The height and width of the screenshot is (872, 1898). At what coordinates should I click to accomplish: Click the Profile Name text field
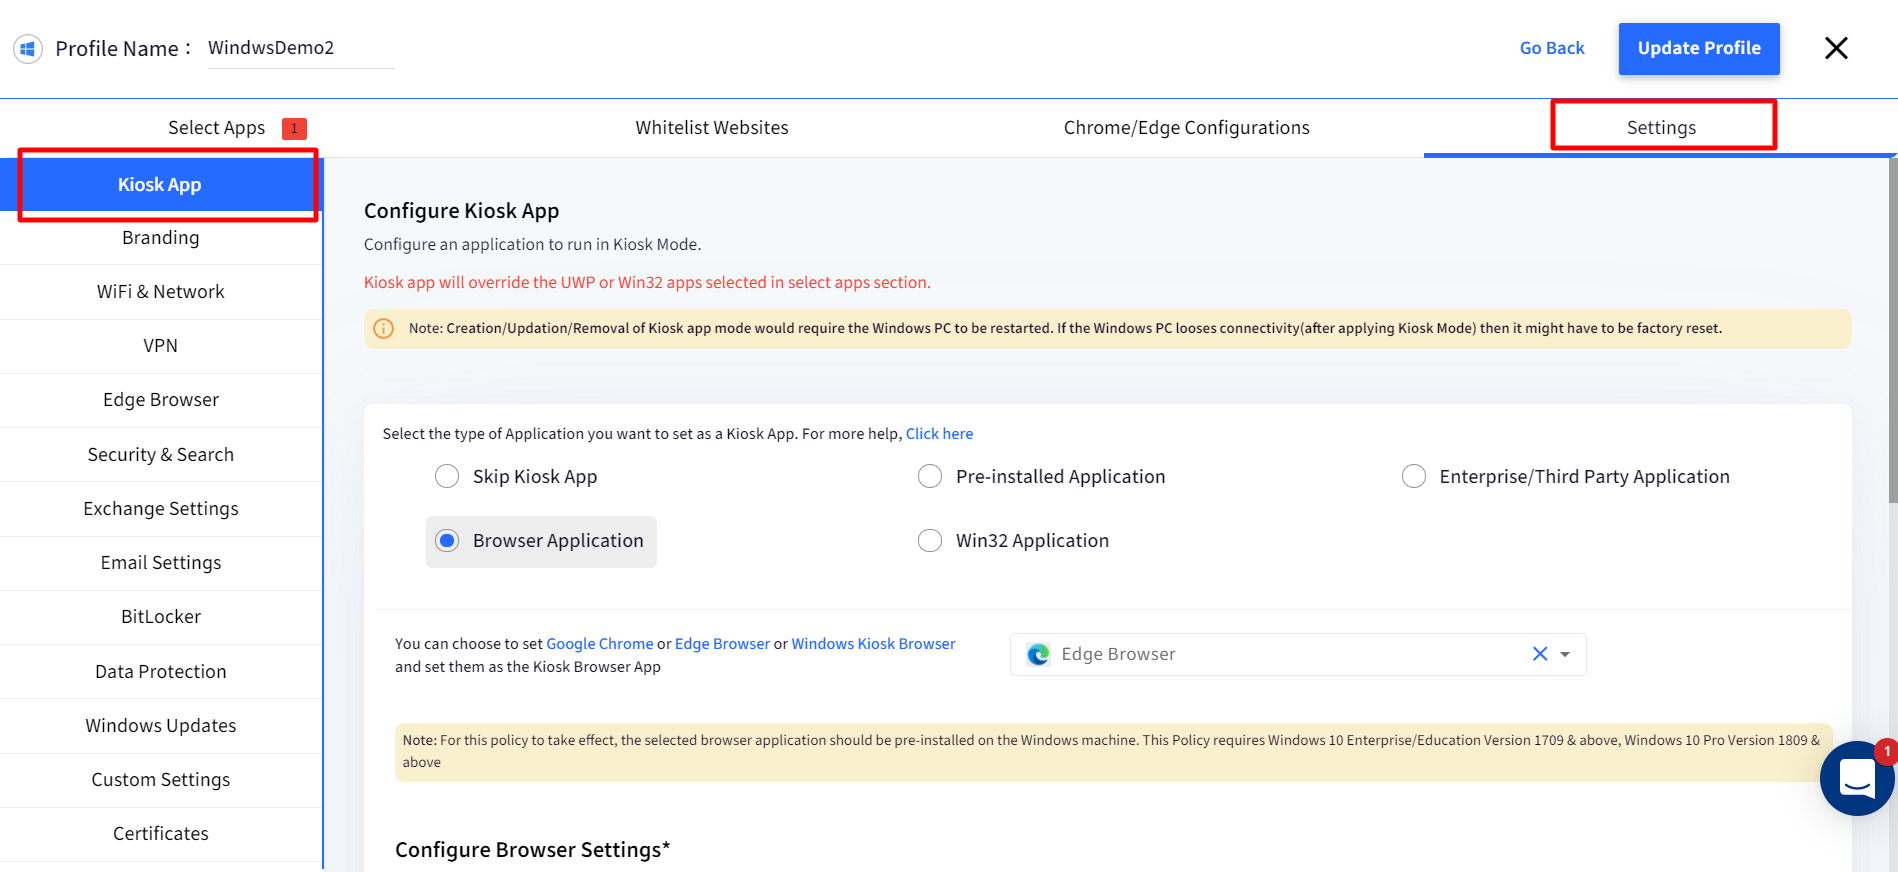(300, 48)
